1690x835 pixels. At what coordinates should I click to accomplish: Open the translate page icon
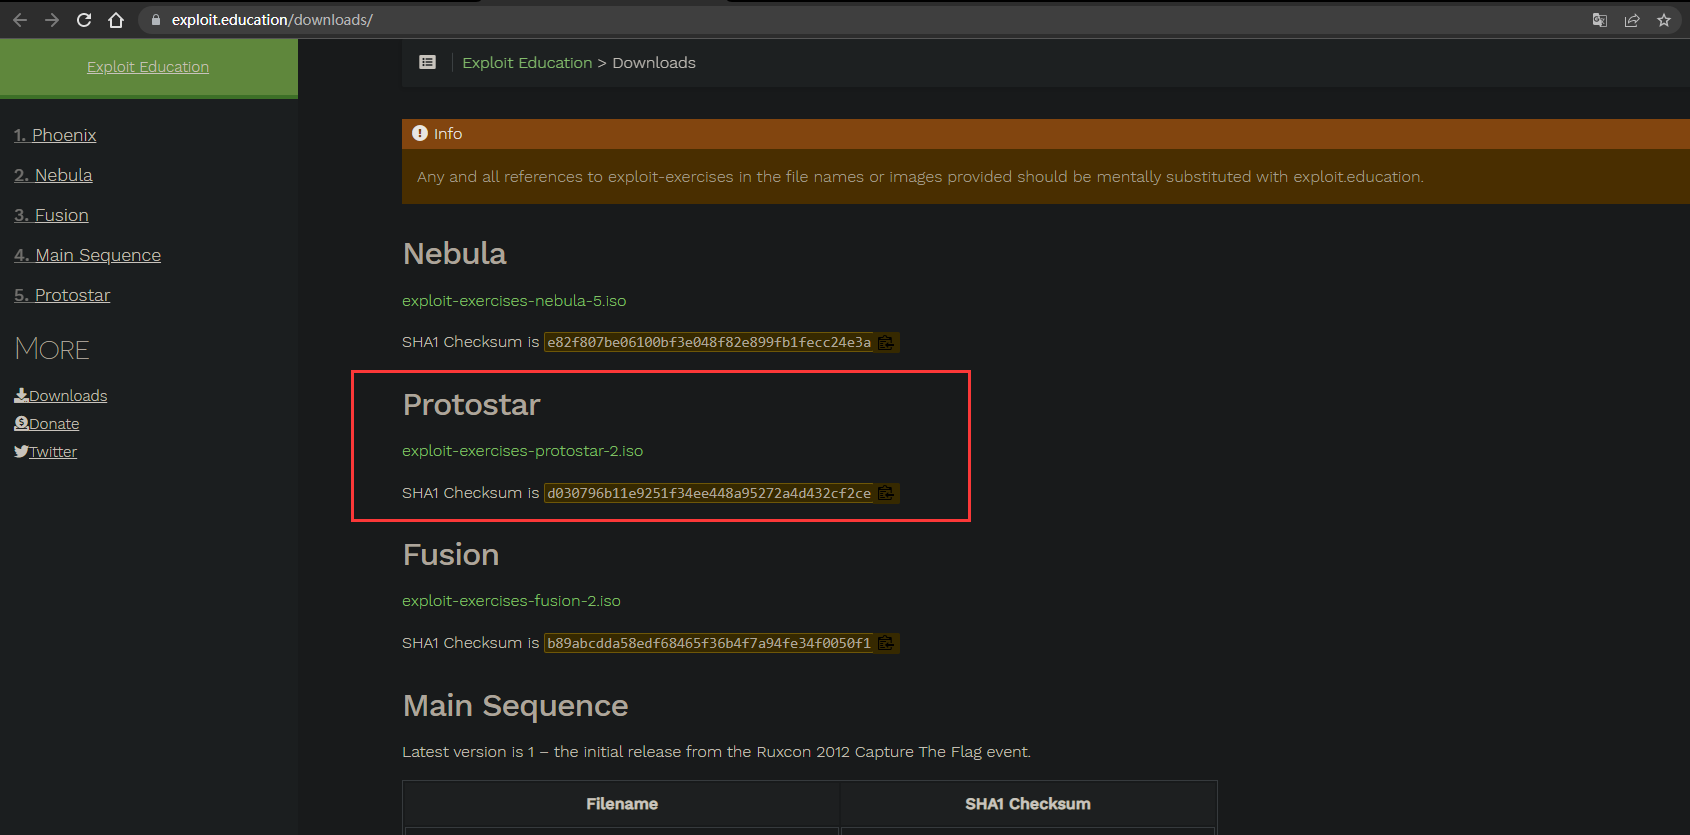(1600, 20)
